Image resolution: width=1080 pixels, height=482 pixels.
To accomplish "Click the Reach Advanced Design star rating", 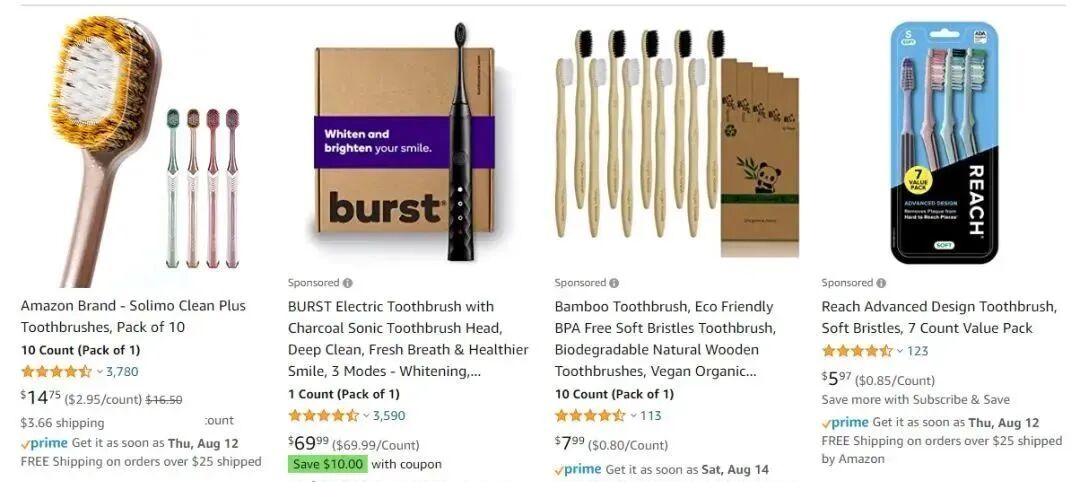I will tap(857, 351).
